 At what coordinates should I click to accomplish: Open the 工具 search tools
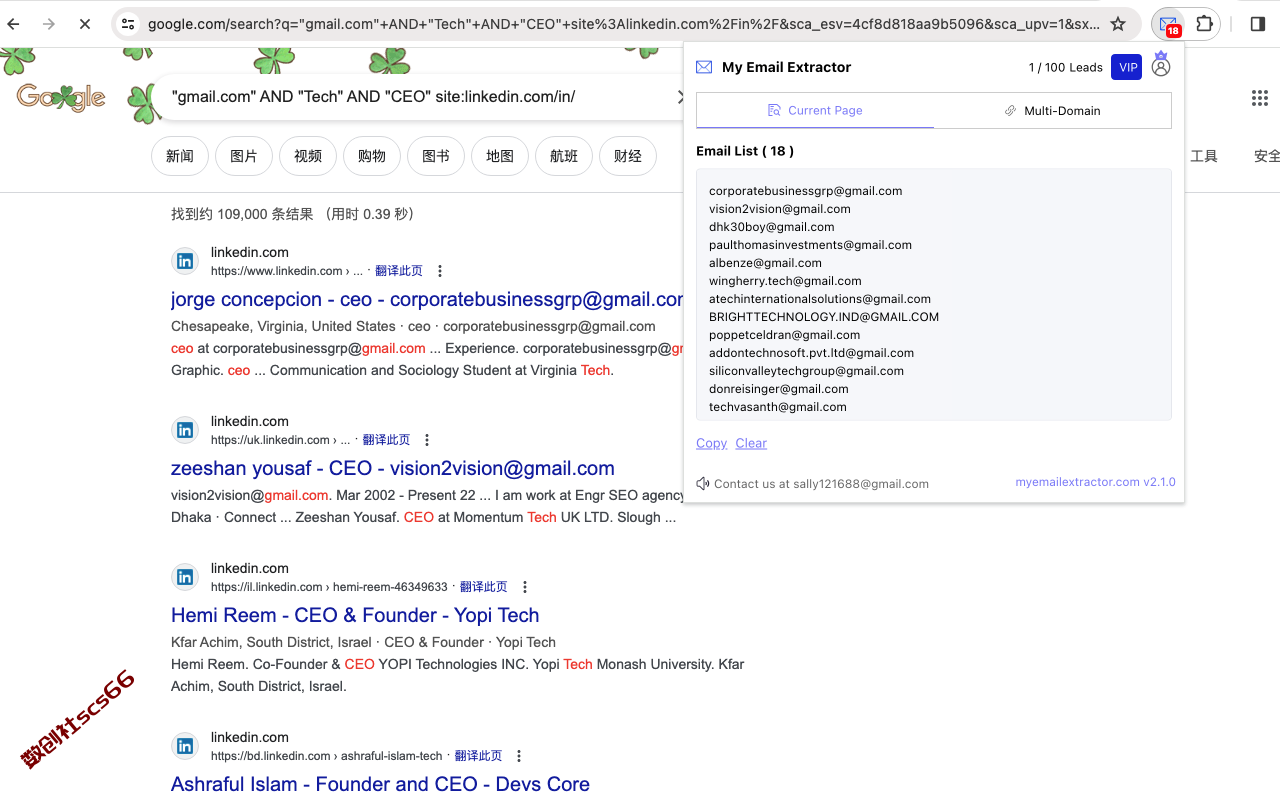1204,156
